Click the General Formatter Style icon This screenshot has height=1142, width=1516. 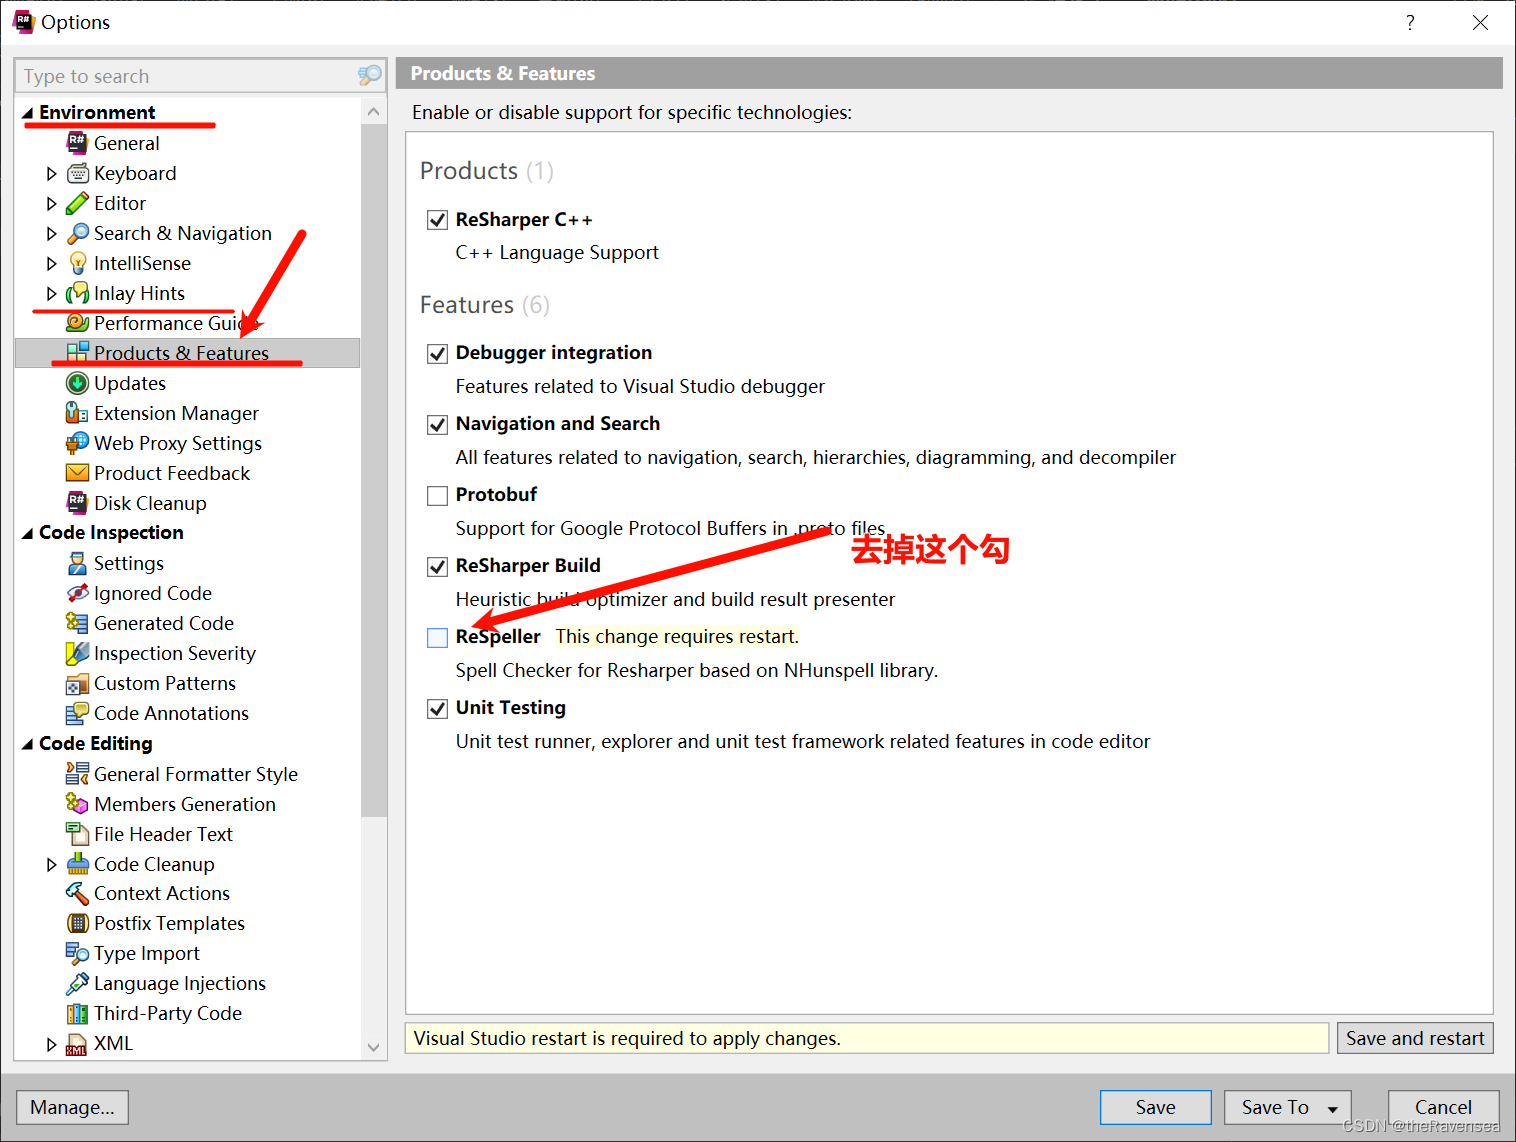(x=77, y=774)
